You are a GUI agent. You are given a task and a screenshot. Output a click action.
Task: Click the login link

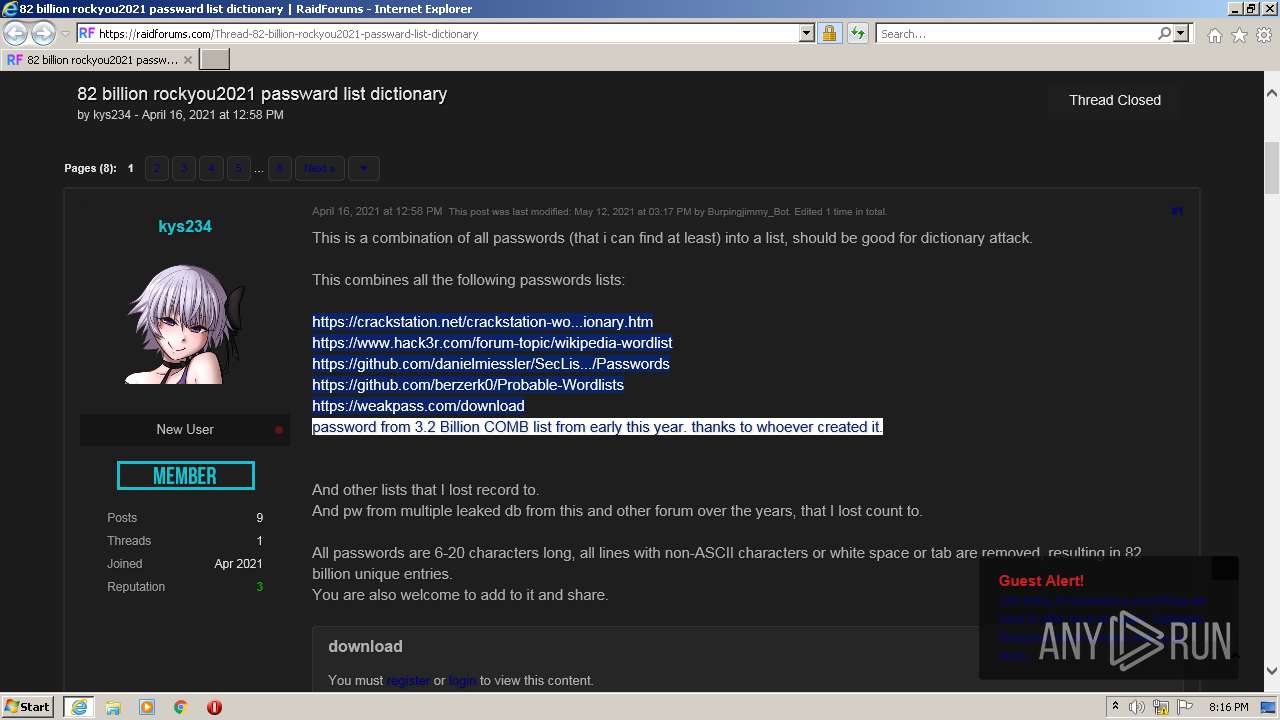click(x=462, y=681)
